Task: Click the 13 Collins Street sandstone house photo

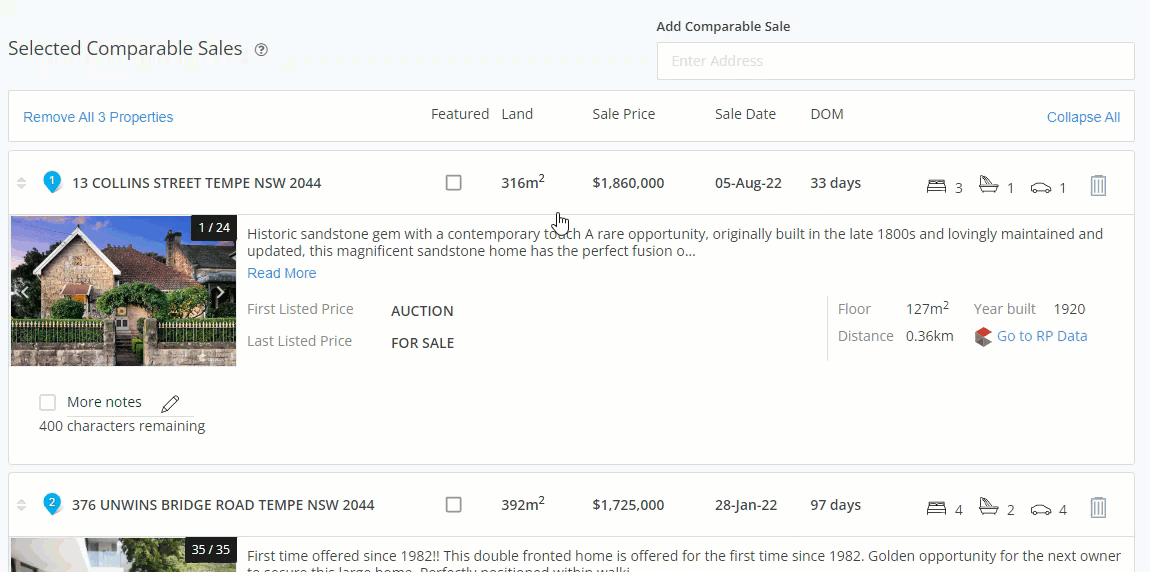Action: coord(123,290)
